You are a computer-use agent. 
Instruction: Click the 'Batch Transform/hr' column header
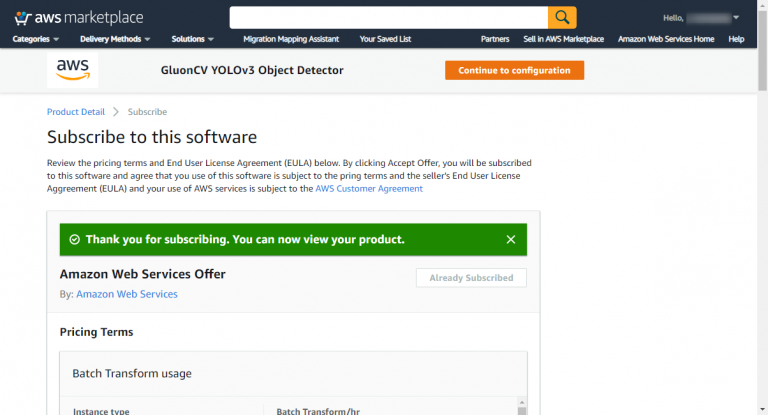(318, 411)
